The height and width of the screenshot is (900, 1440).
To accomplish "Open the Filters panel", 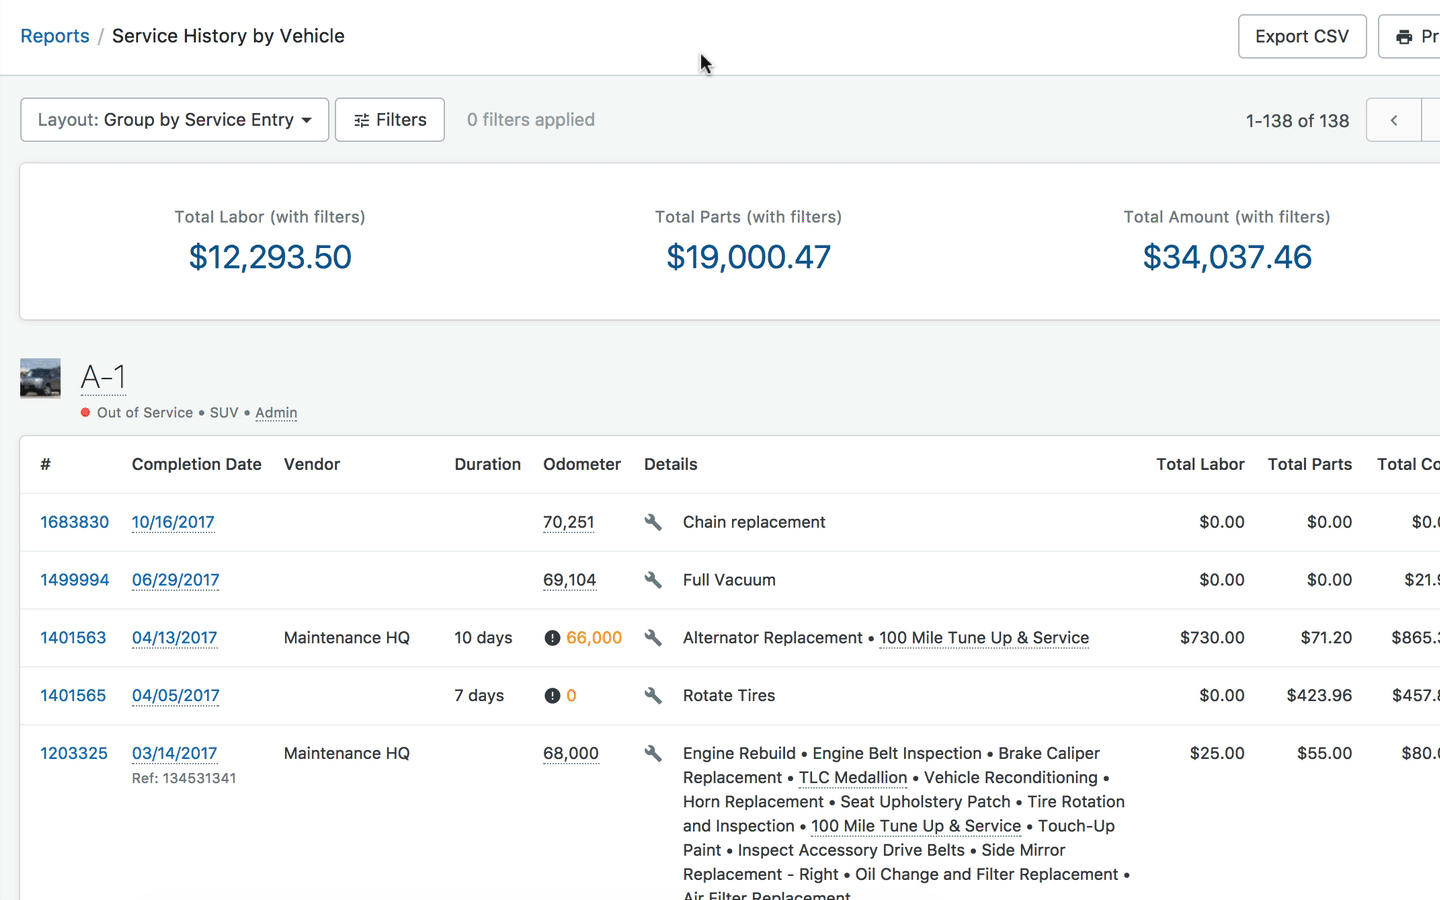I will [x=390, y=120].
